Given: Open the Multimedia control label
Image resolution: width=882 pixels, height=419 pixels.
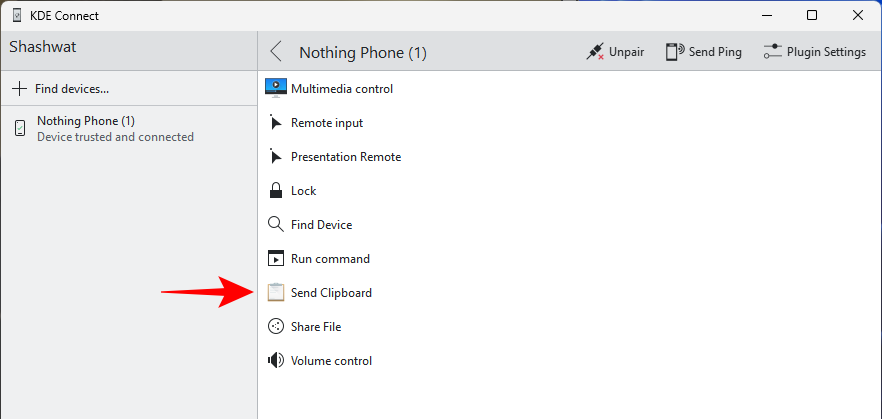Looking at the screenshot, I should (x=342, y=89).
